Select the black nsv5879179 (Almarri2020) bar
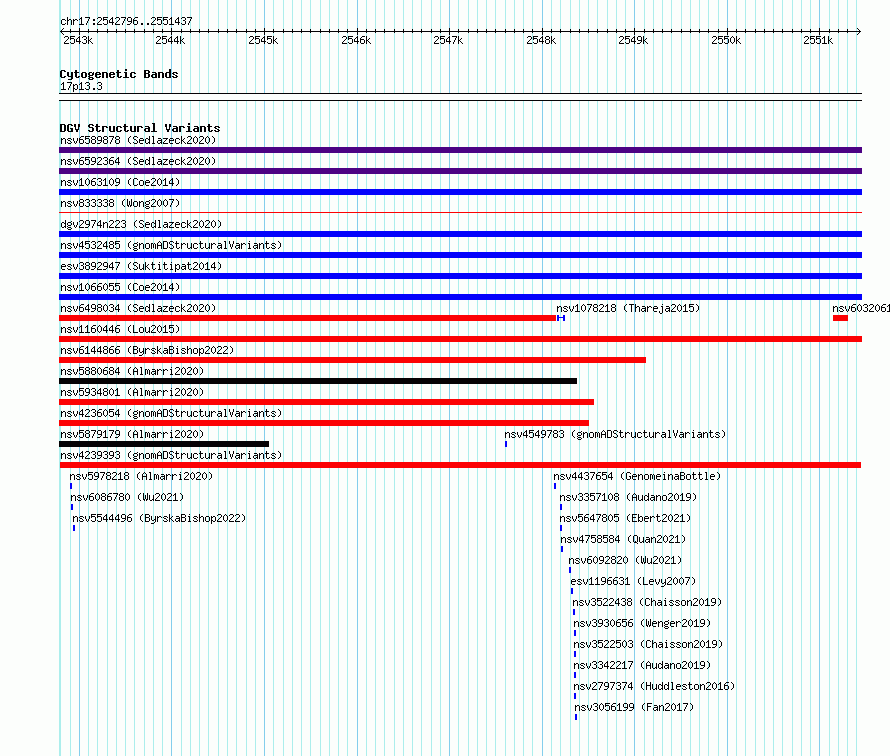This screenshot has height=756, width=890. (164, 444)
